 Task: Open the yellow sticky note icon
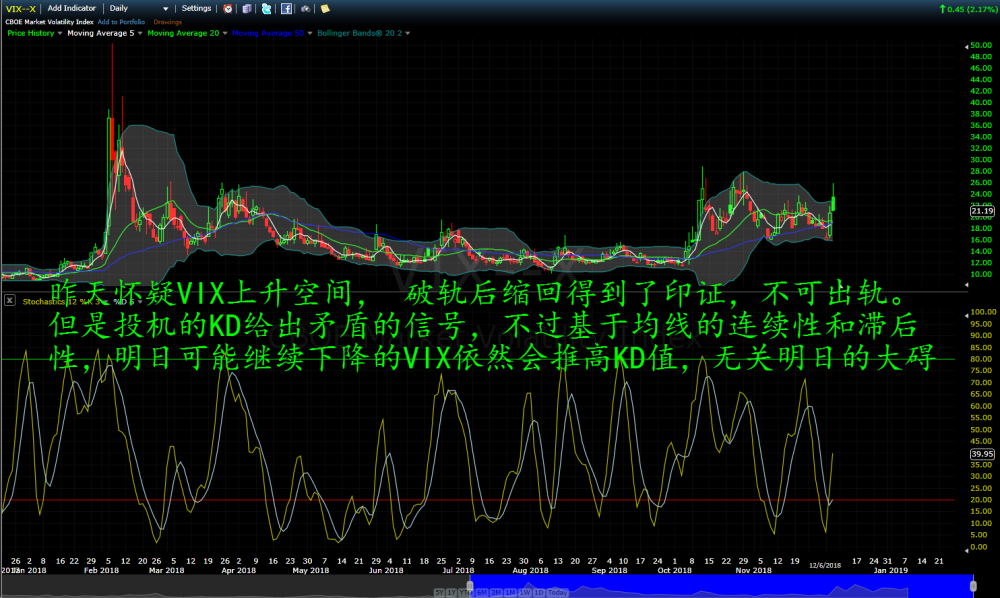[325, 8]
